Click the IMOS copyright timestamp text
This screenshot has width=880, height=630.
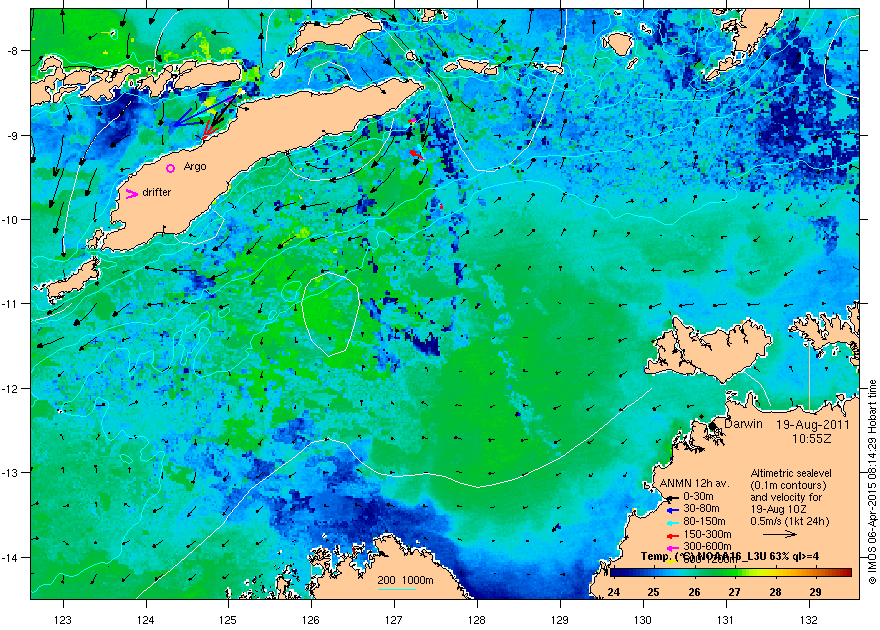[872, 482]
